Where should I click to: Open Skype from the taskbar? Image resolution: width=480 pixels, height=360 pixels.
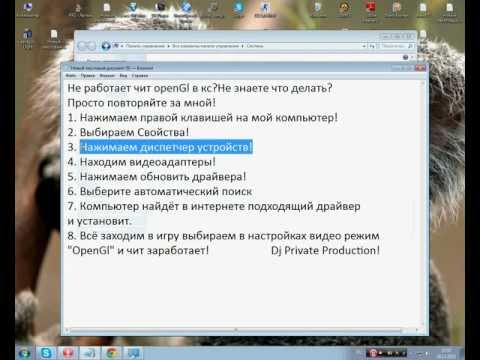(x=46, y=353)
